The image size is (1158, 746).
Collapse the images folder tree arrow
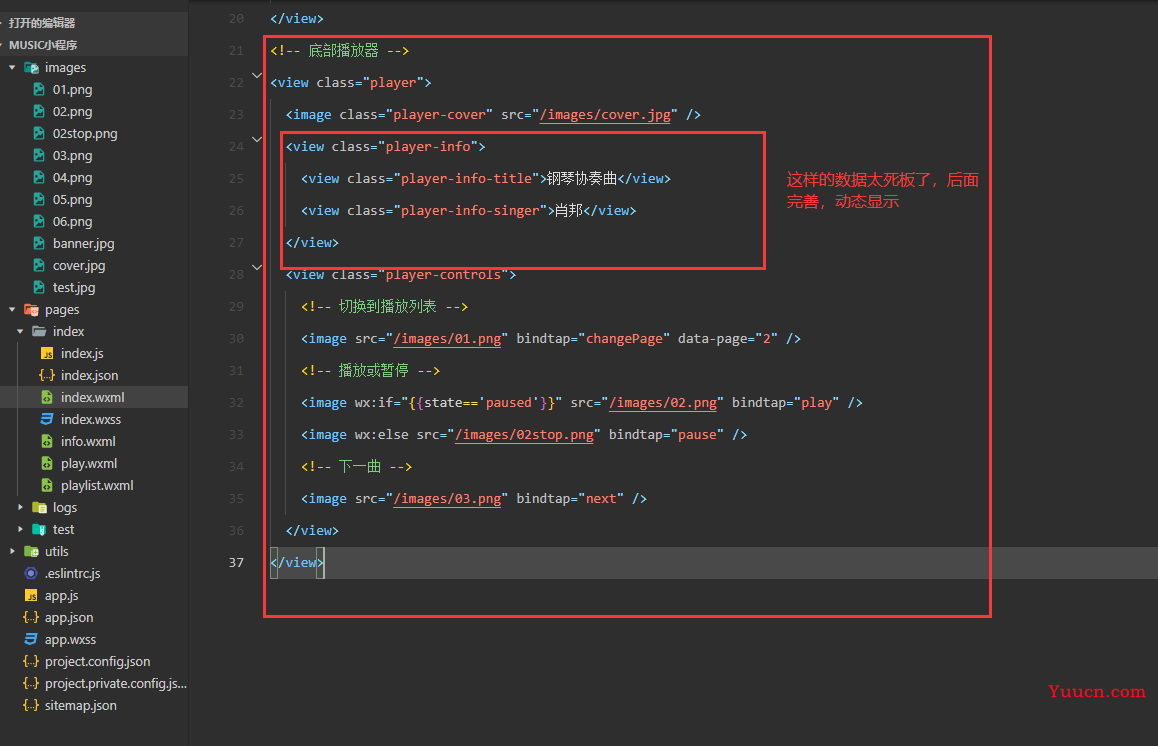(x=12, y=67)
